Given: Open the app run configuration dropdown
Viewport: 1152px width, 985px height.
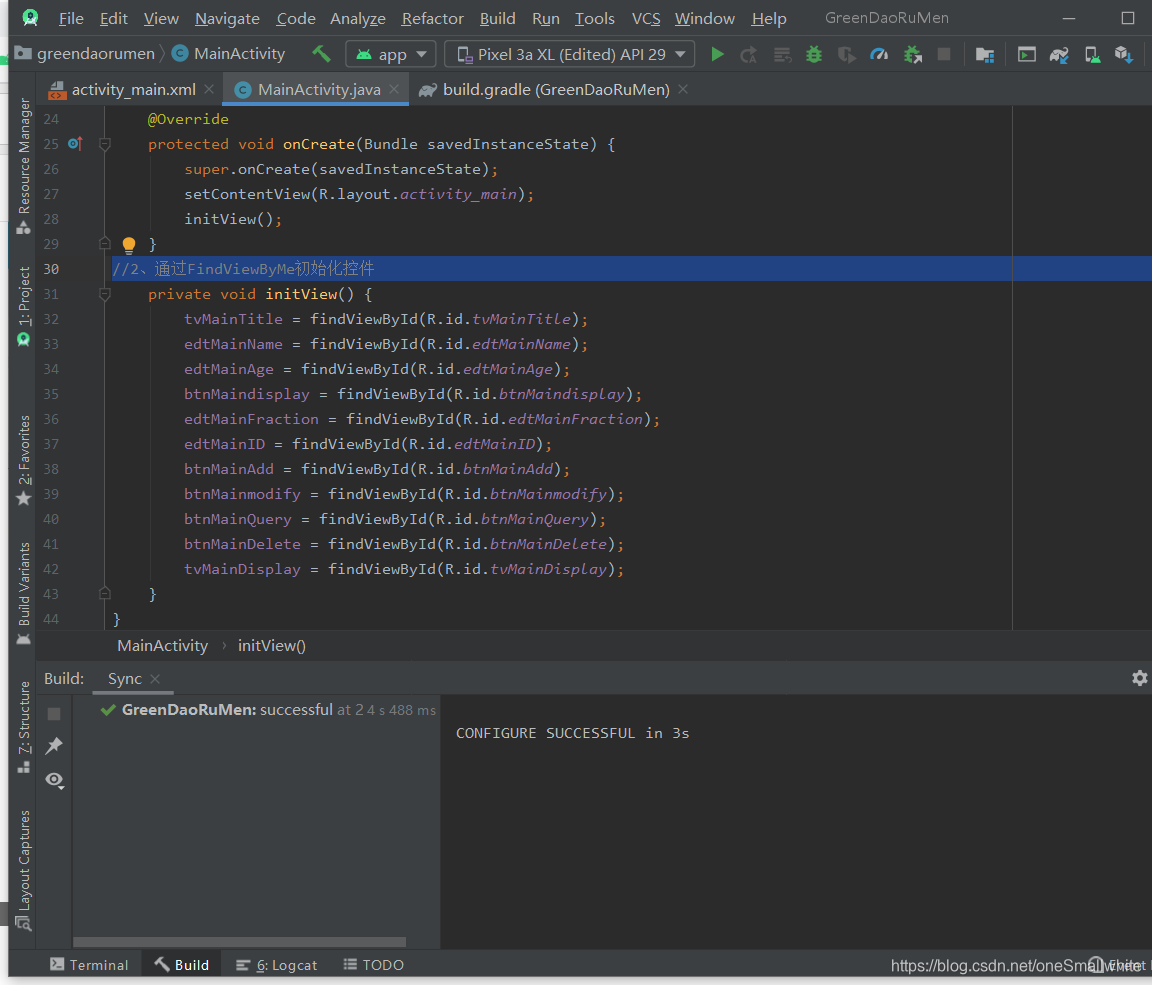Looking at the screenshot, I should (x=391, y=54).
